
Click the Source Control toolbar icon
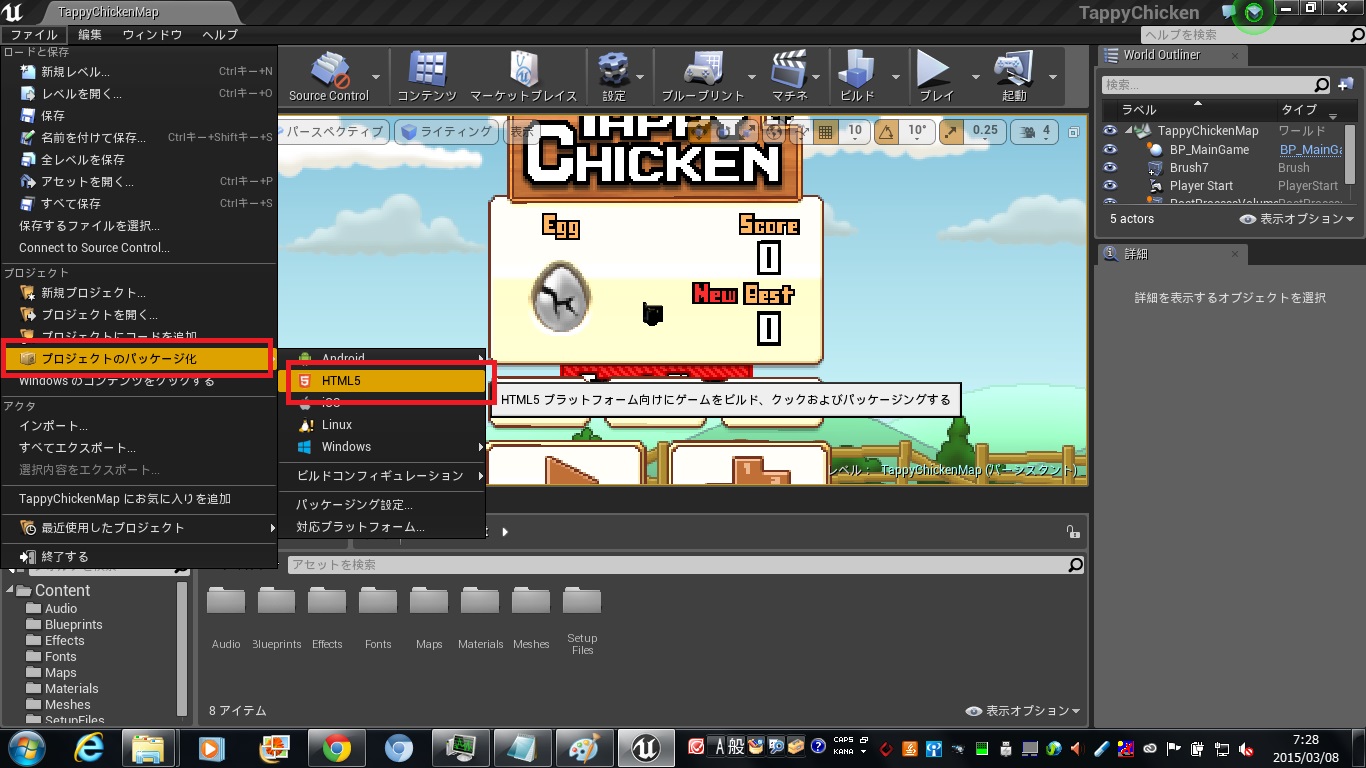pos(330,70)
